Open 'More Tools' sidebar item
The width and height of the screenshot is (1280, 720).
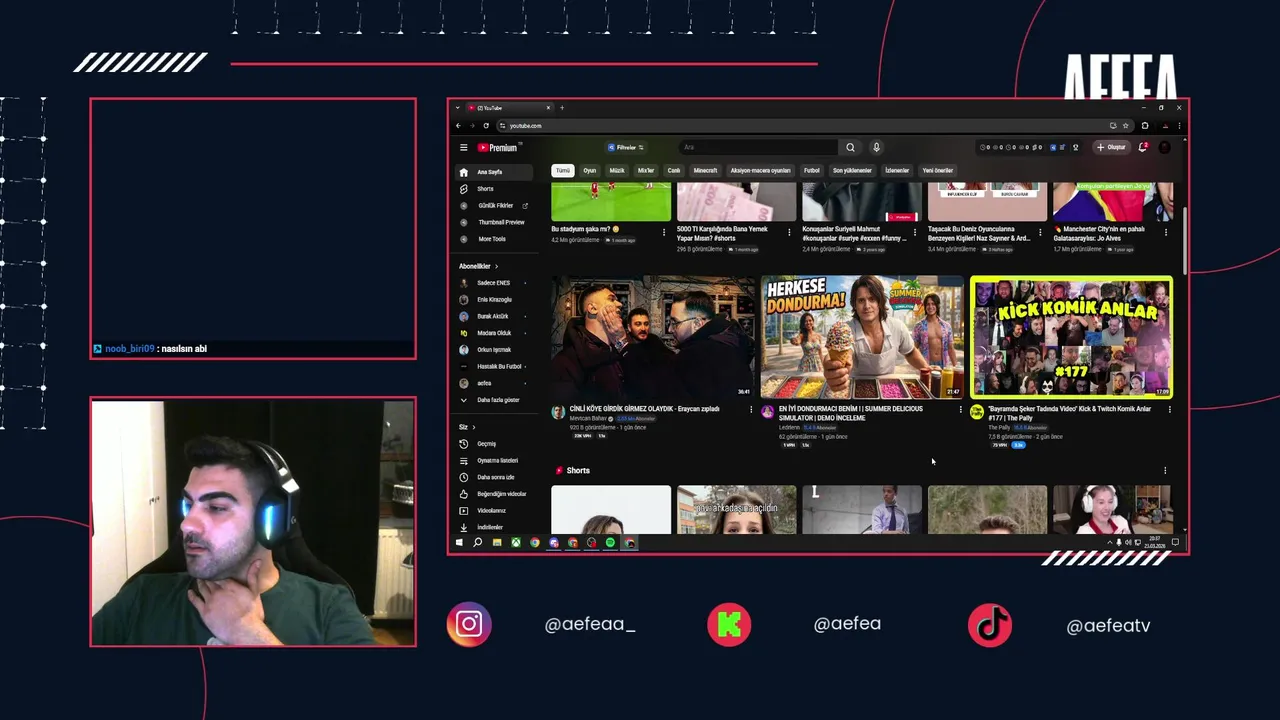pyautogui.click(x=492, y=239)
